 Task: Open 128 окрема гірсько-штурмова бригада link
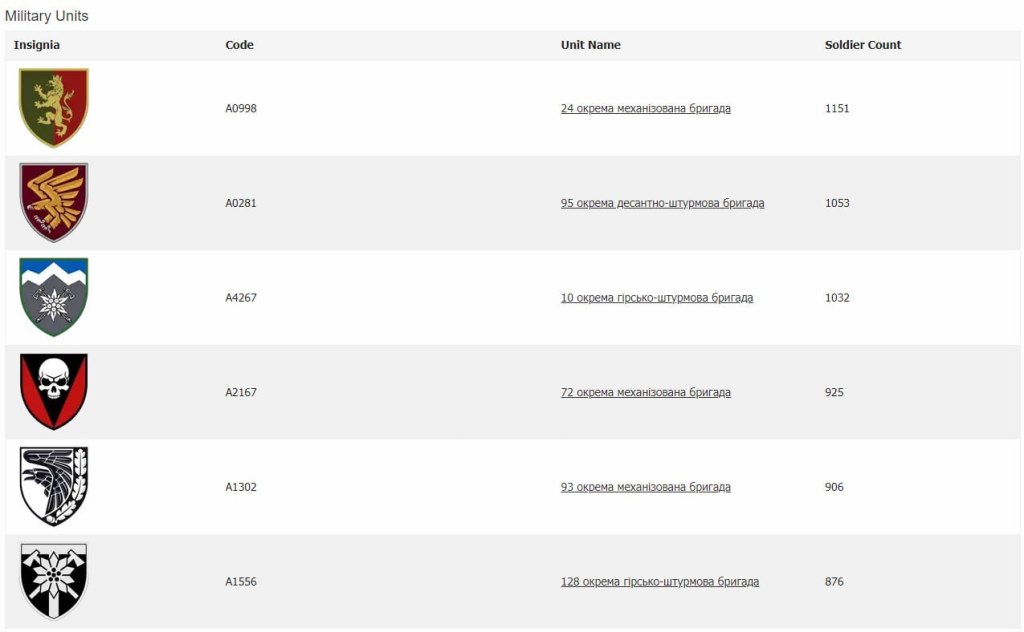(x=659, y=582)
